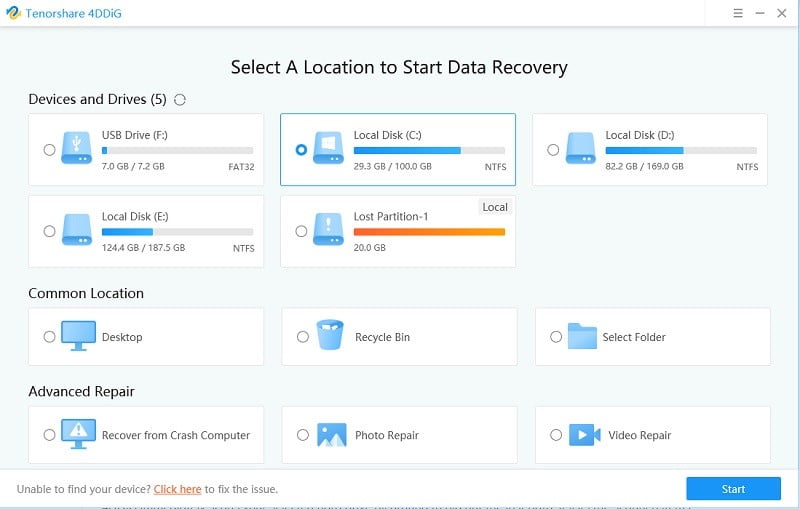The height and width of the screenshot is (509, 800).
Task: Follow the "Click here" link
Action: pos(178,489)
